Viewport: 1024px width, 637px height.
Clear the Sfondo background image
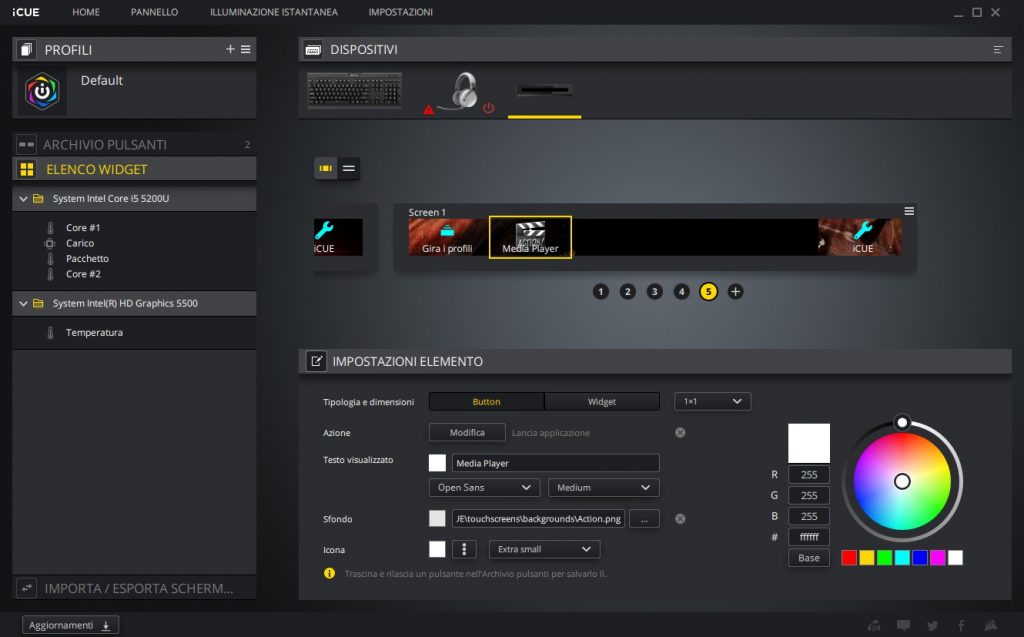coord(680,519)
